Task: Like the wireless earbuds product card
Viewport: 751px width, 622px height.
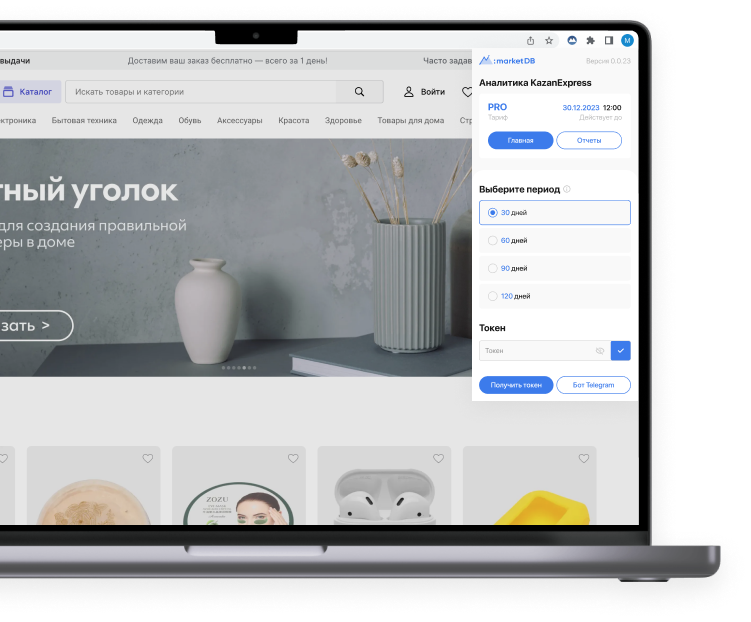Action: click(438, 458)
